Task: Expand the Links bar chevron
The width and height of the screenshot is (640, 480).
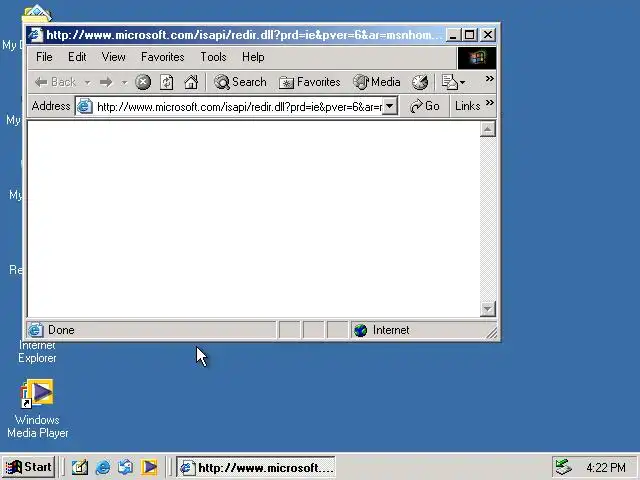Action: 490,102
